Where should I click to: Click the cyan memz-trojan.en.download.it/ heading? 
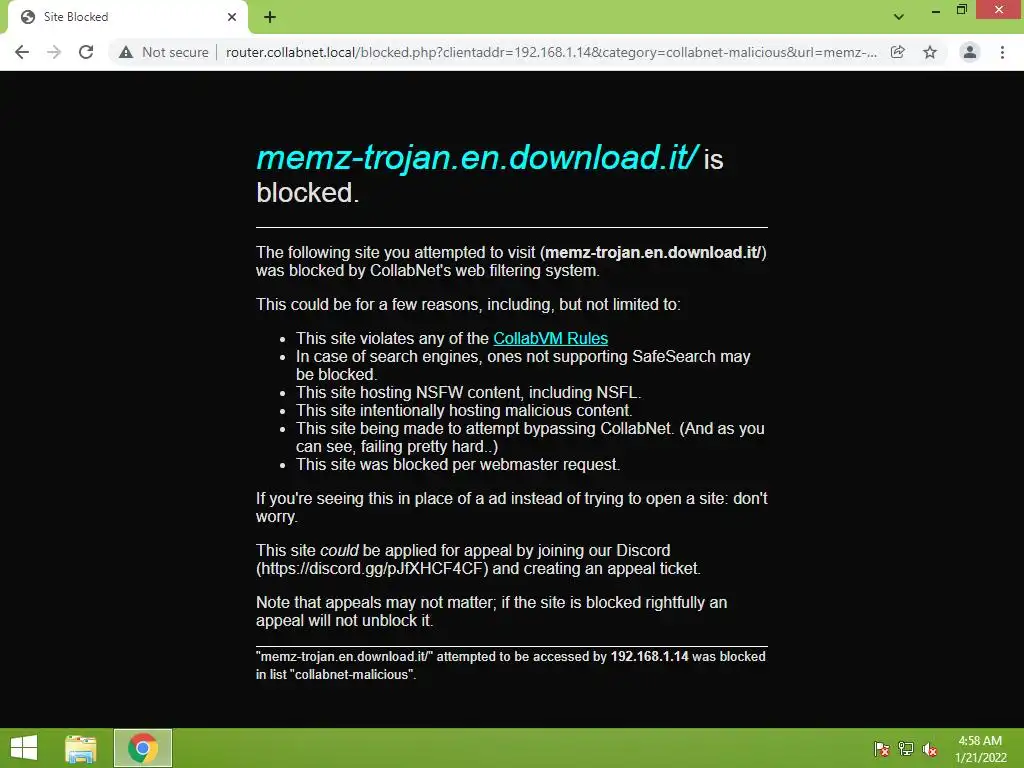click(x=477, y=157)
